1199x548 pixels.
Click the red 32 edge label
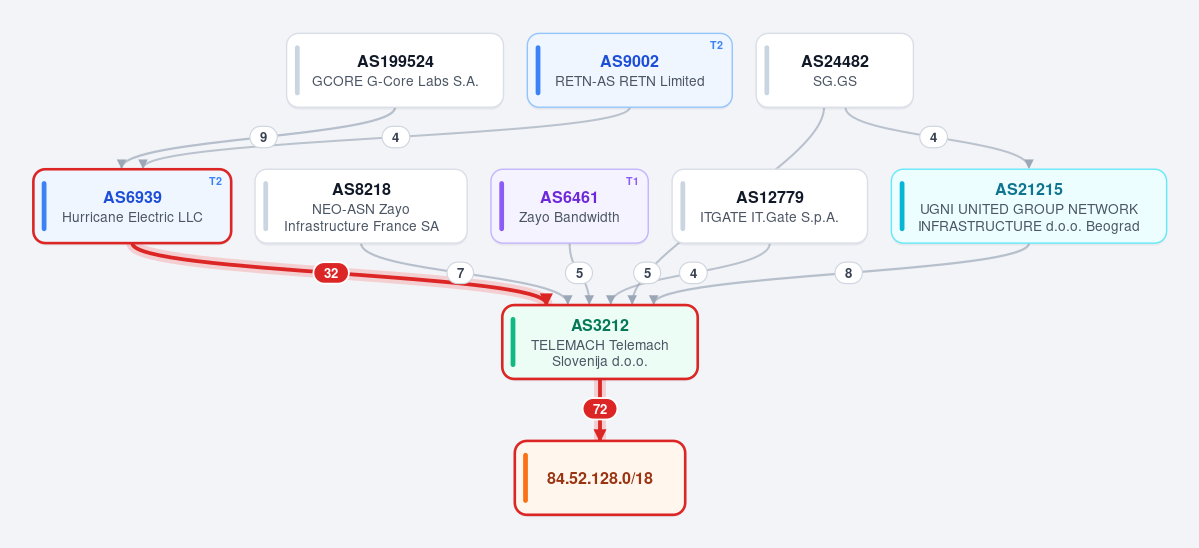[x=331, y=273]
